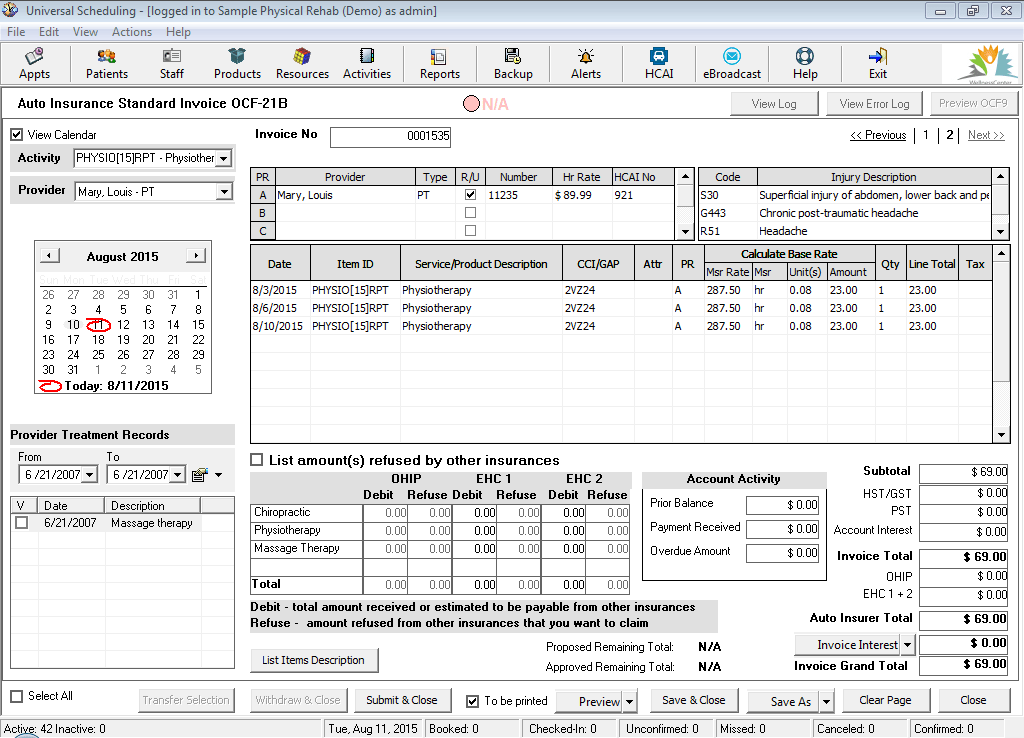Open the Reports module

(x=439, y=64)
